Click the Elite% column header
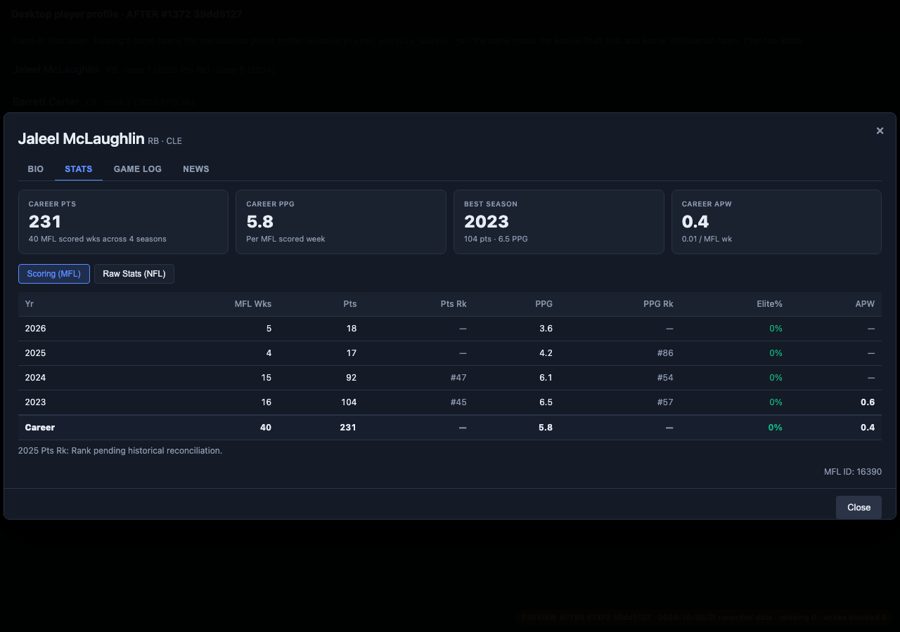900x632 pixels. click(x=770, y=304)
